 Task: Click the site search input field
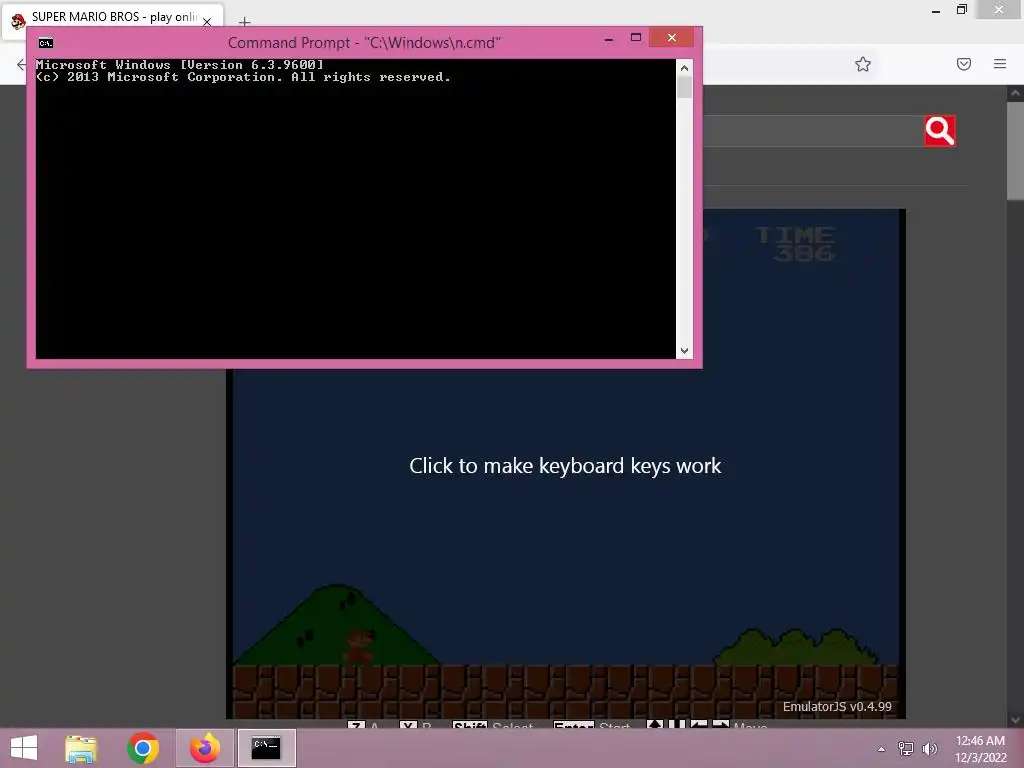(x=813, y=131)
